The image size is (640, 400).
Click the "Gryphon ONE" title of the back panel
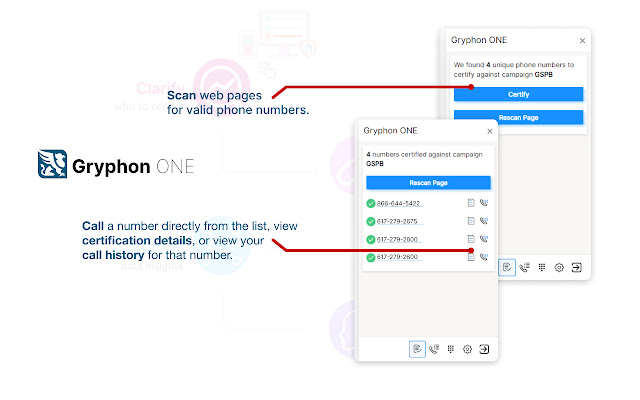(479, 40)
